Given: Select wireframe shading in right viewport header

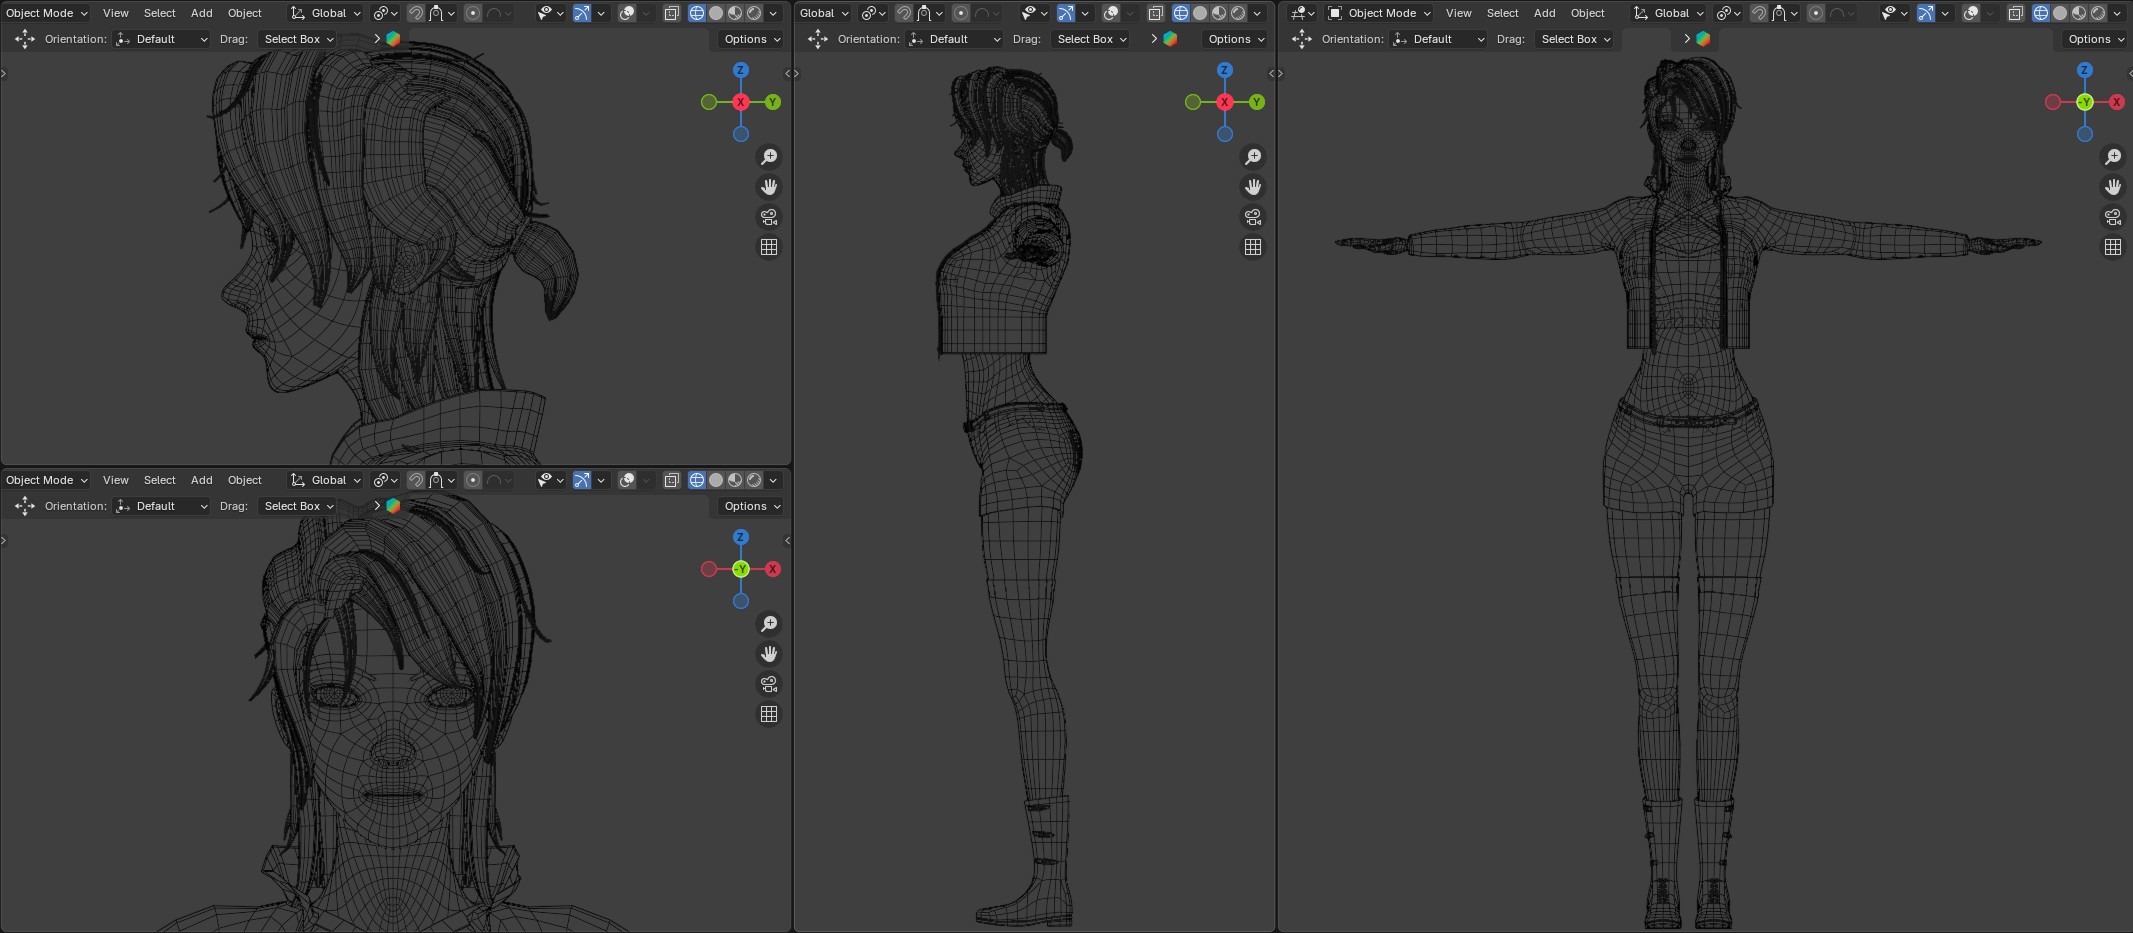Looking at the screenshot, I should [2040, 13].
